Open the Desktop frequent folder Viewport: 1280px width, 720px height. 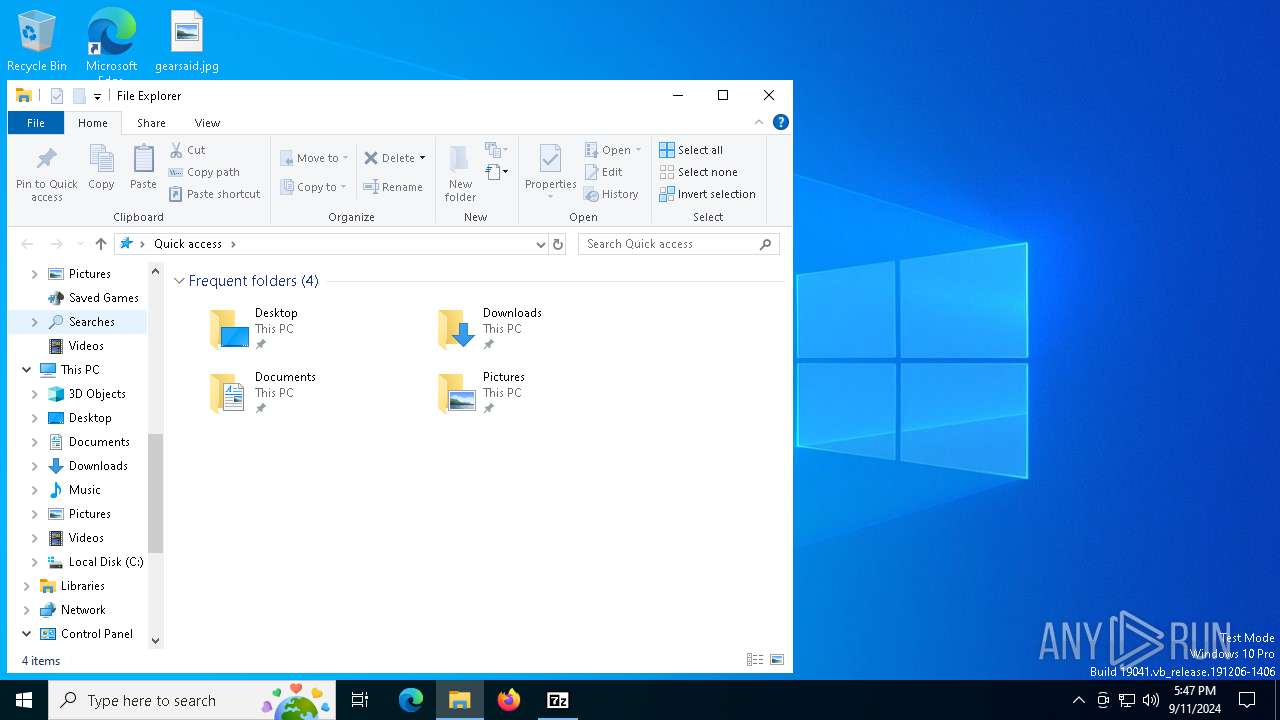(255, 329)
